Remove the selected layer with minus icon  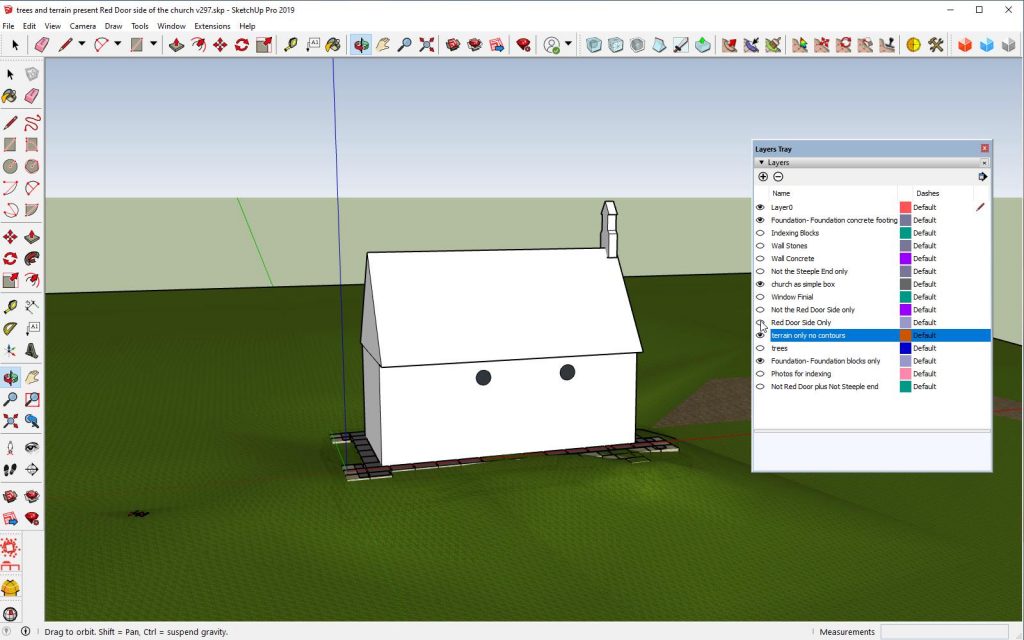click(778, 177)
